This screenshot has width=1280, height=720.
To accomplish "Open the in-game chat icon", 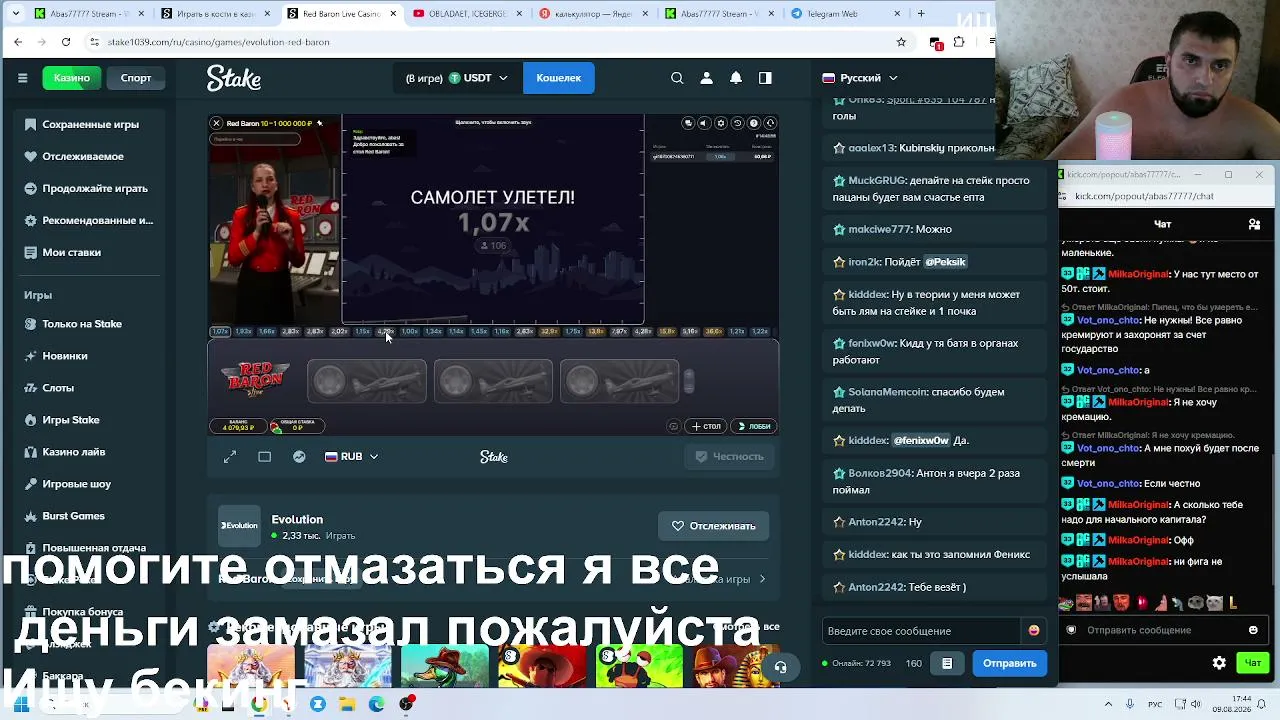I will [x=688, y=123].
